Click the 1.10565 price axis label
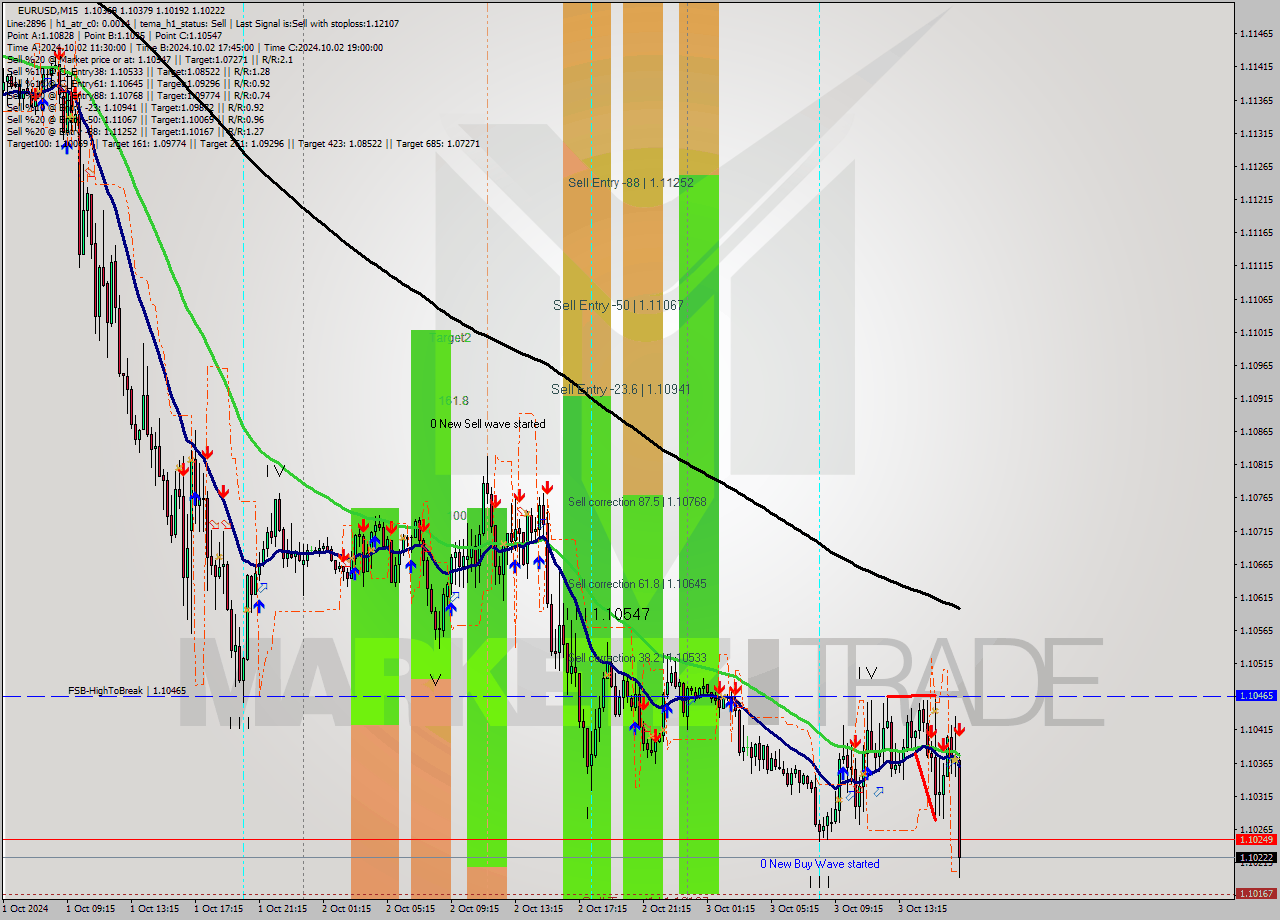Image resolution: width=1280 pixels, height=920 pixels. pos(1256,630)
